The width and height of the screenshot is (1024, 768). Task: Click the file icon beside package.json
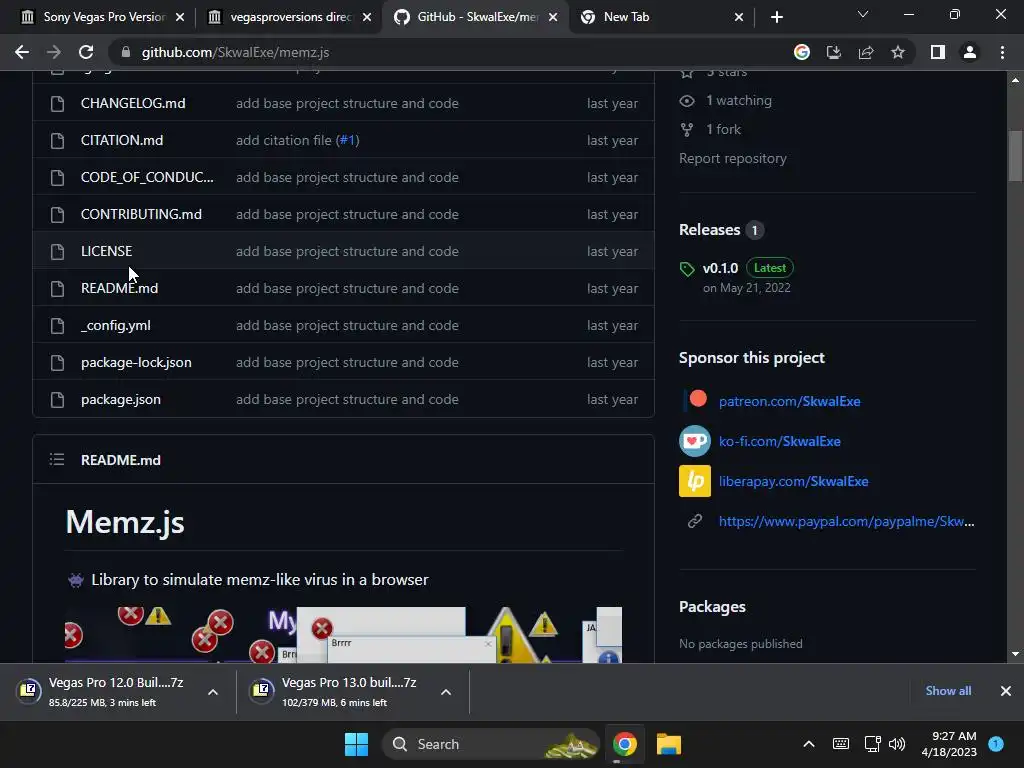coord(57,400)
